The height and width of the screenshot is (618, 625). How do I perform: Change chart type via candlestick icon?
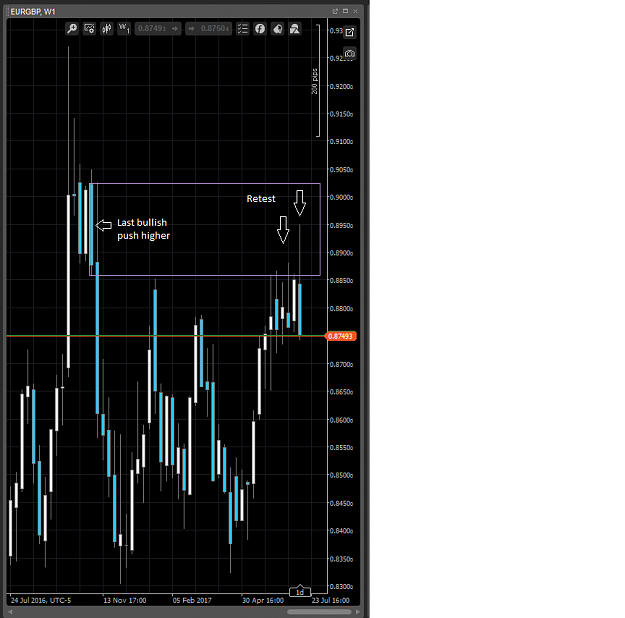107,29
